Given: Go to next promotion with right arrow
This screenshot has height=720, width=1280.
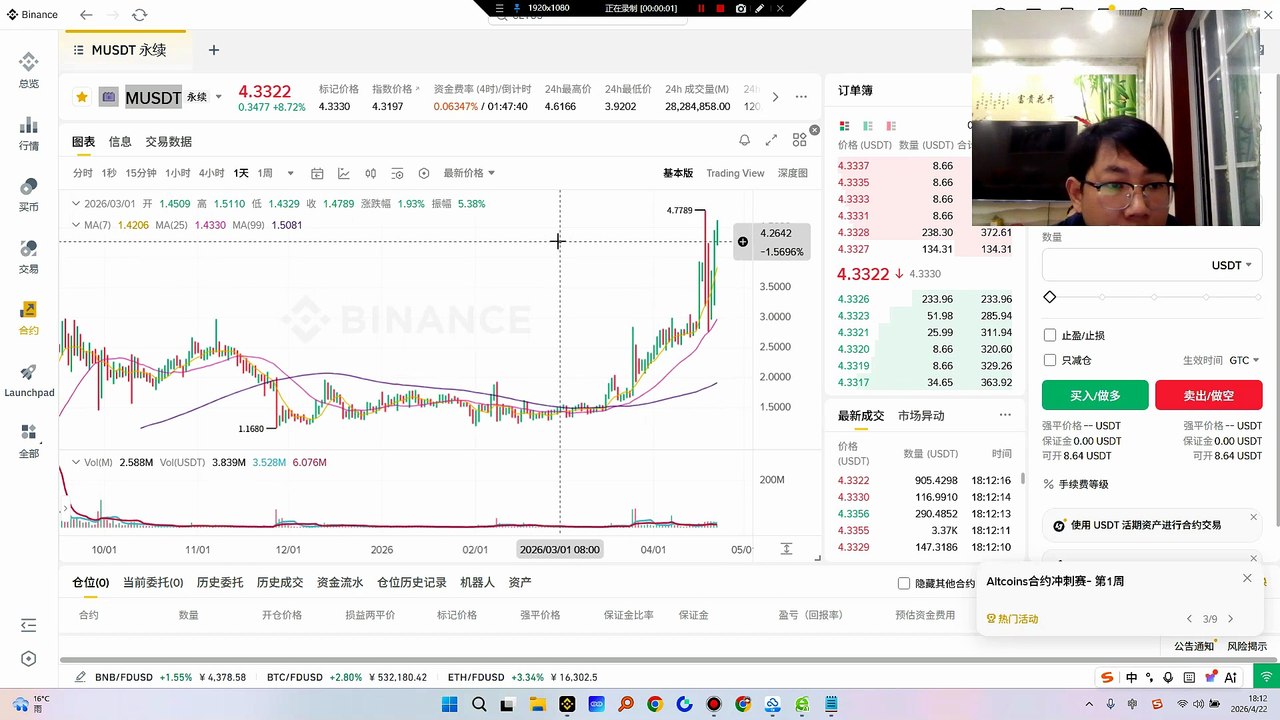Looking at the screenshot, I should coord(1230,619).
